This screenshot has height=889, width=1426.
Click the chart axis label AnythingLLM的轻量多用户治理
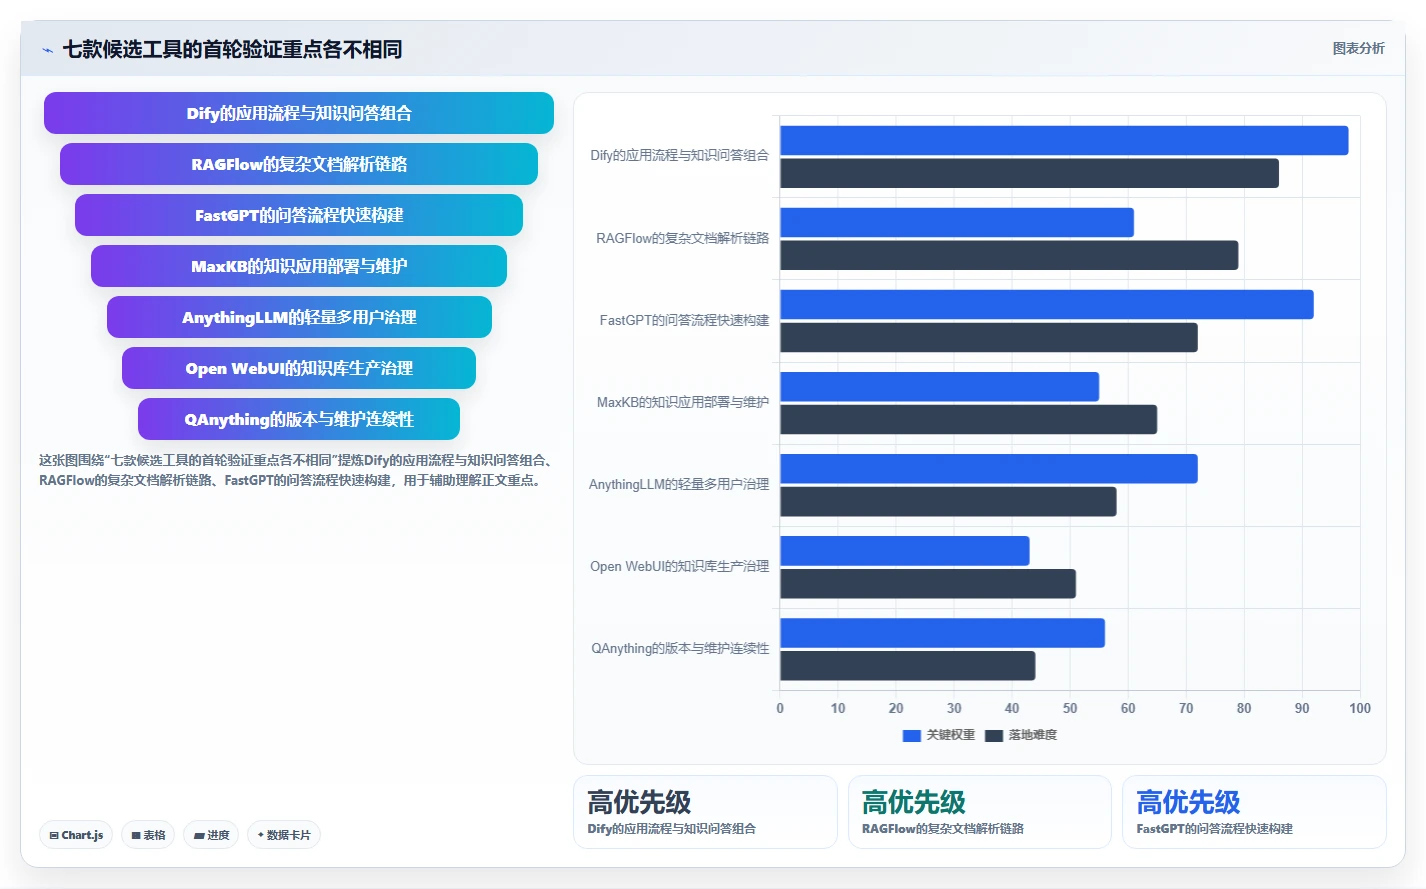tap(679, 485)
